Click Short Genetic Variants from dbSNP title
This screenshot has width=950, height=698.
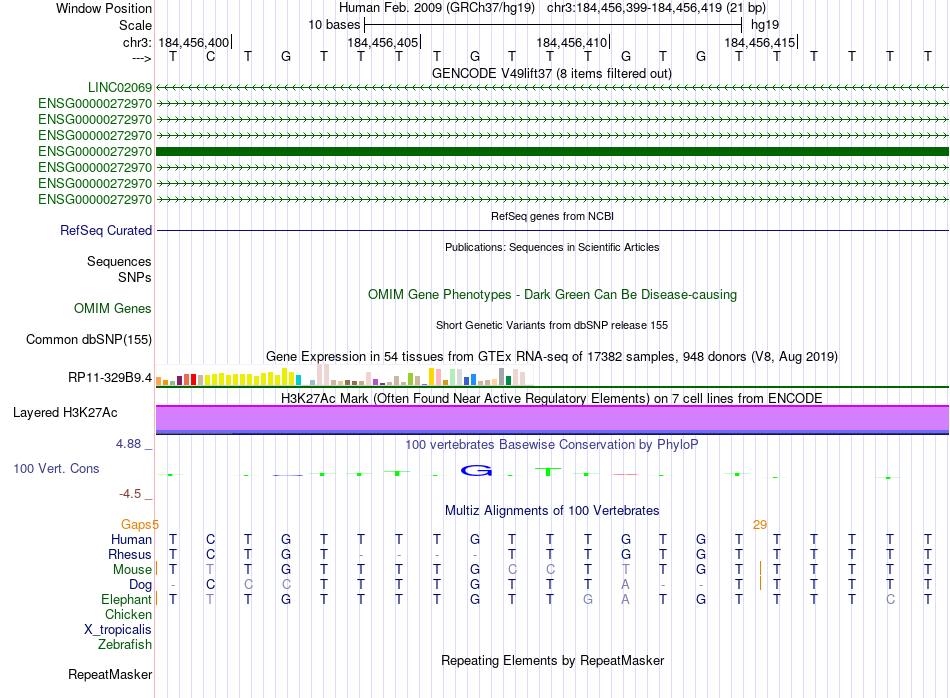(552, 325)
